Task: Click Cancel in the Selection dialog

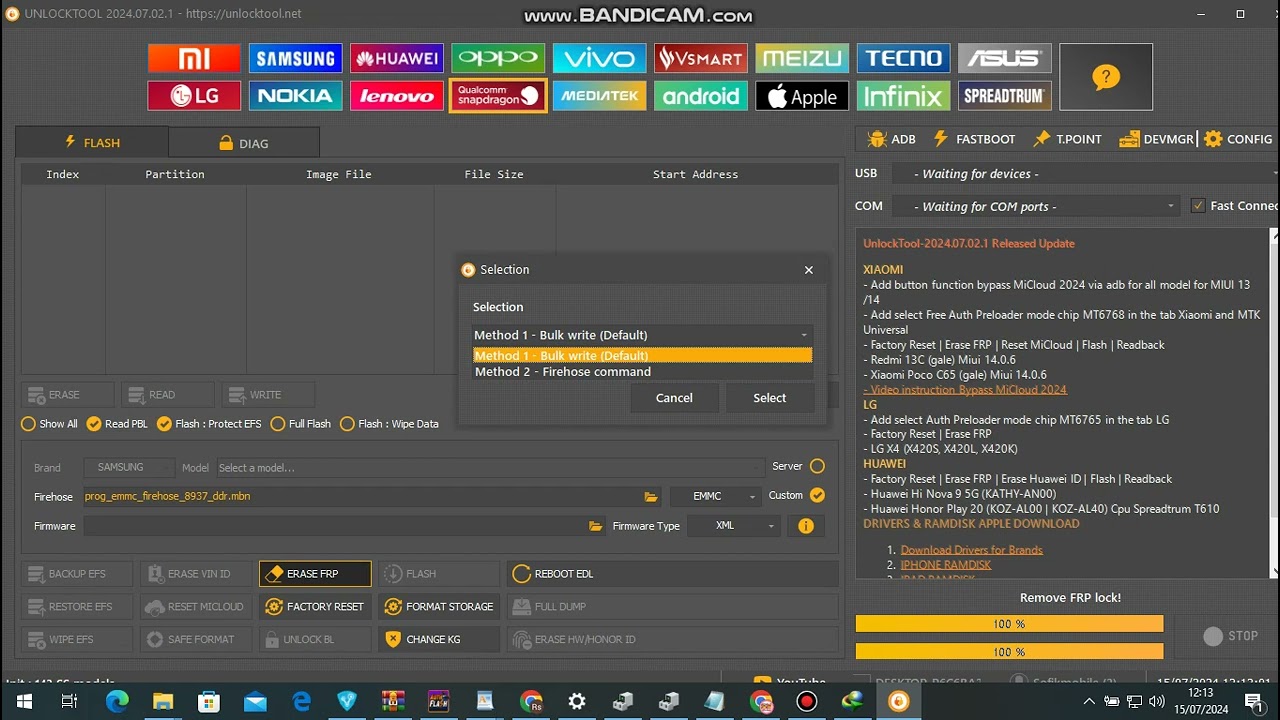Action: [x=674, y=398]
